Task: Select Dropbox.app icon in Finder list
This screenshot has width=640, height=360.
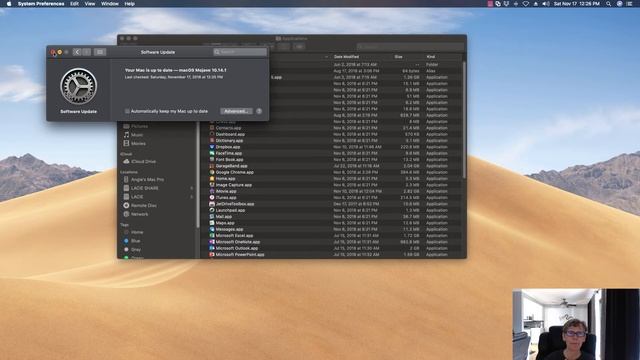Action: pyautogui.click(x=212, y=147)
